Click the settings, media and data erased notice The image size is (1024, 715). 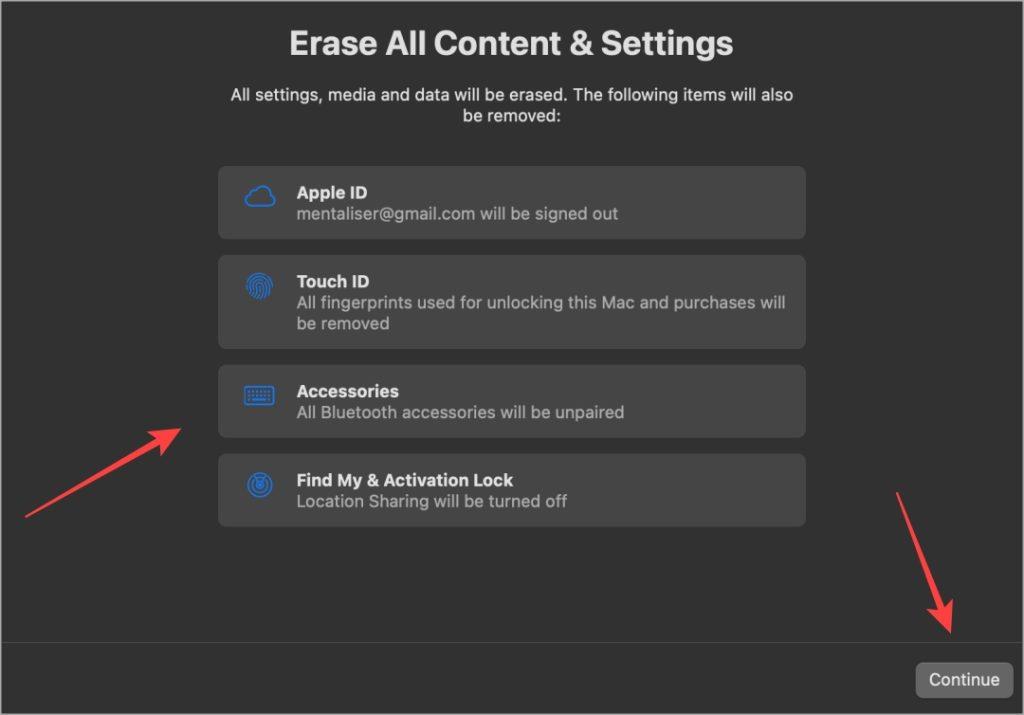[511, 105]
